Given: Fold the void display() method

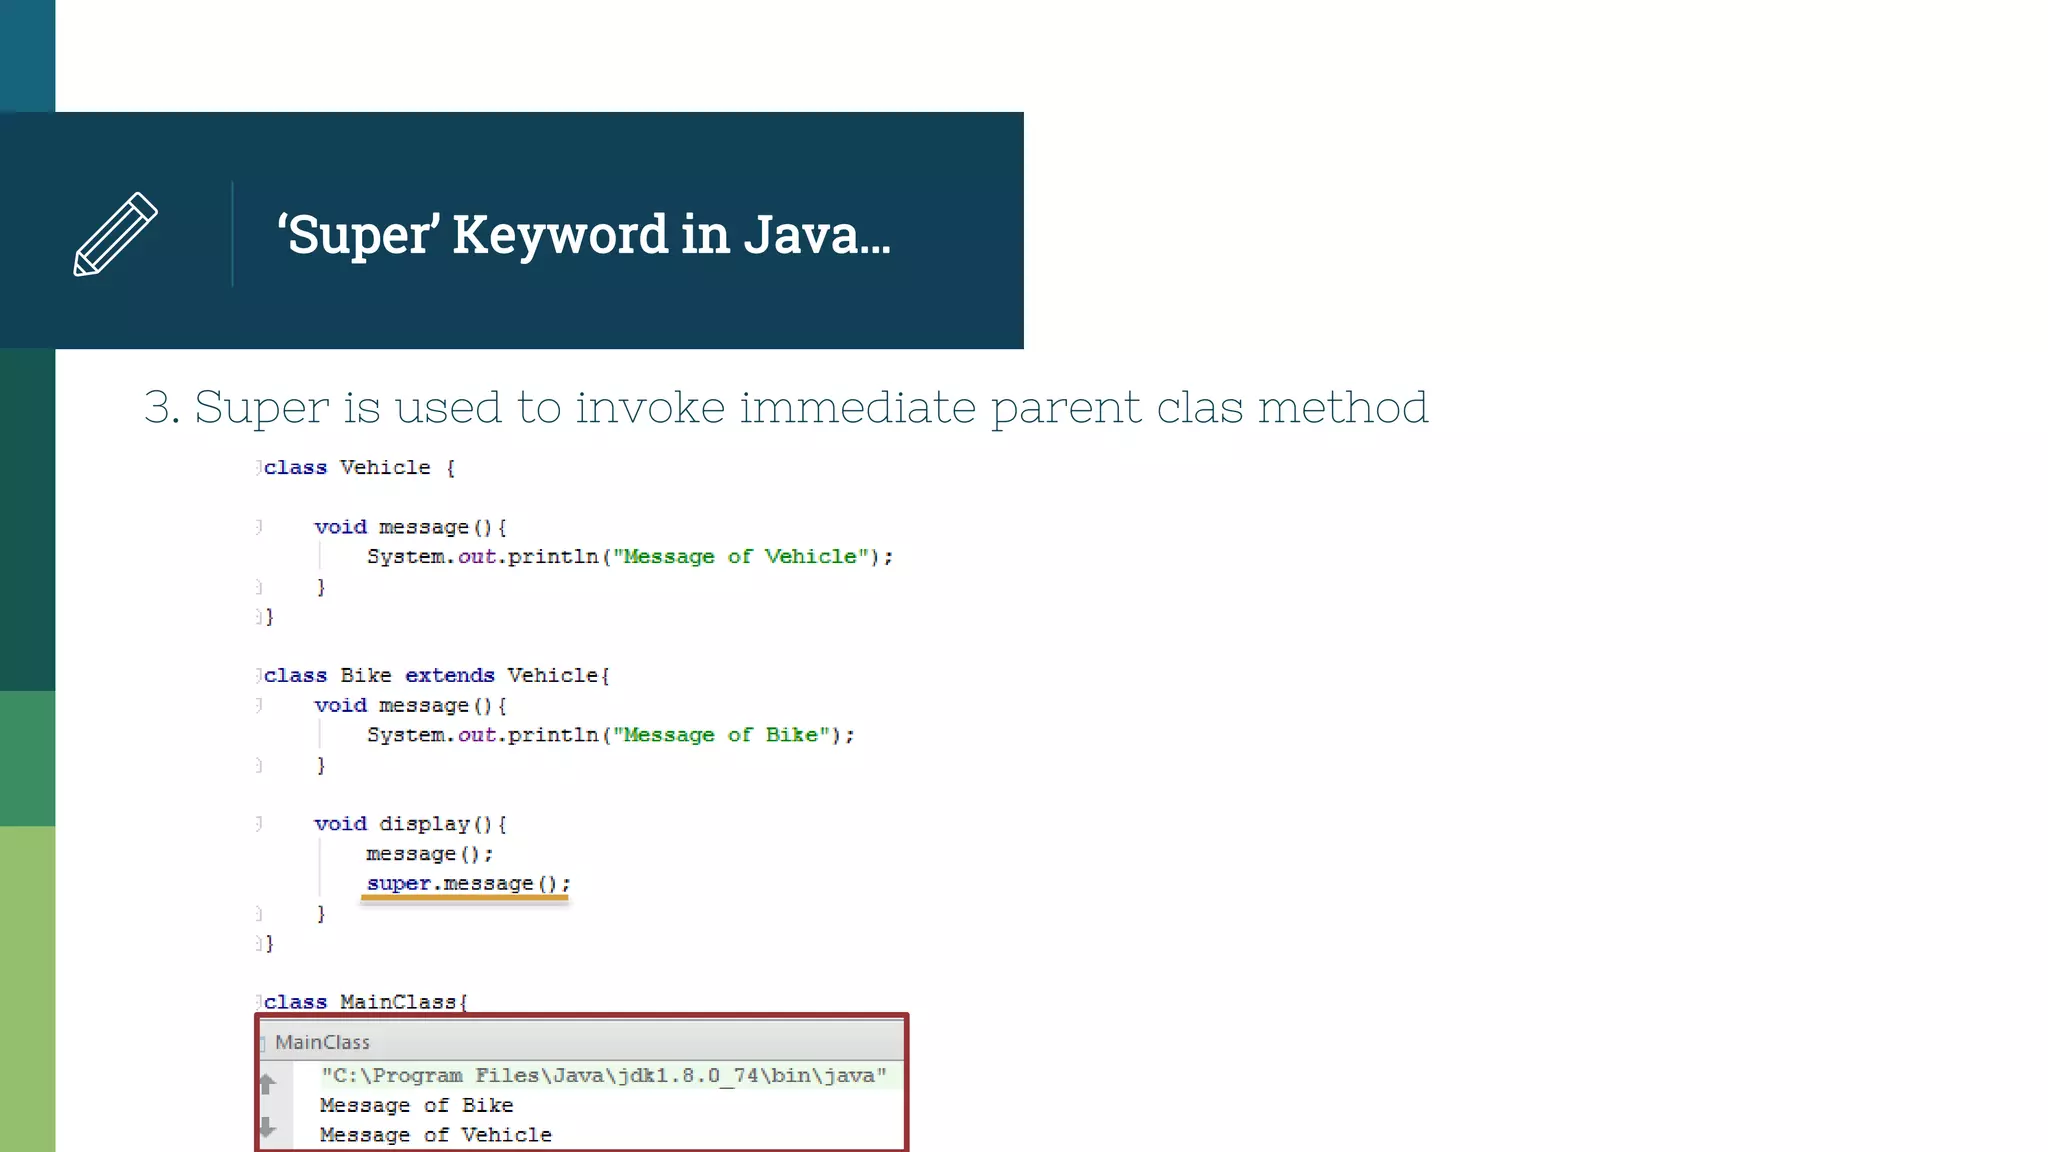Looking at the screenshot, I should [x=258, y=823].
